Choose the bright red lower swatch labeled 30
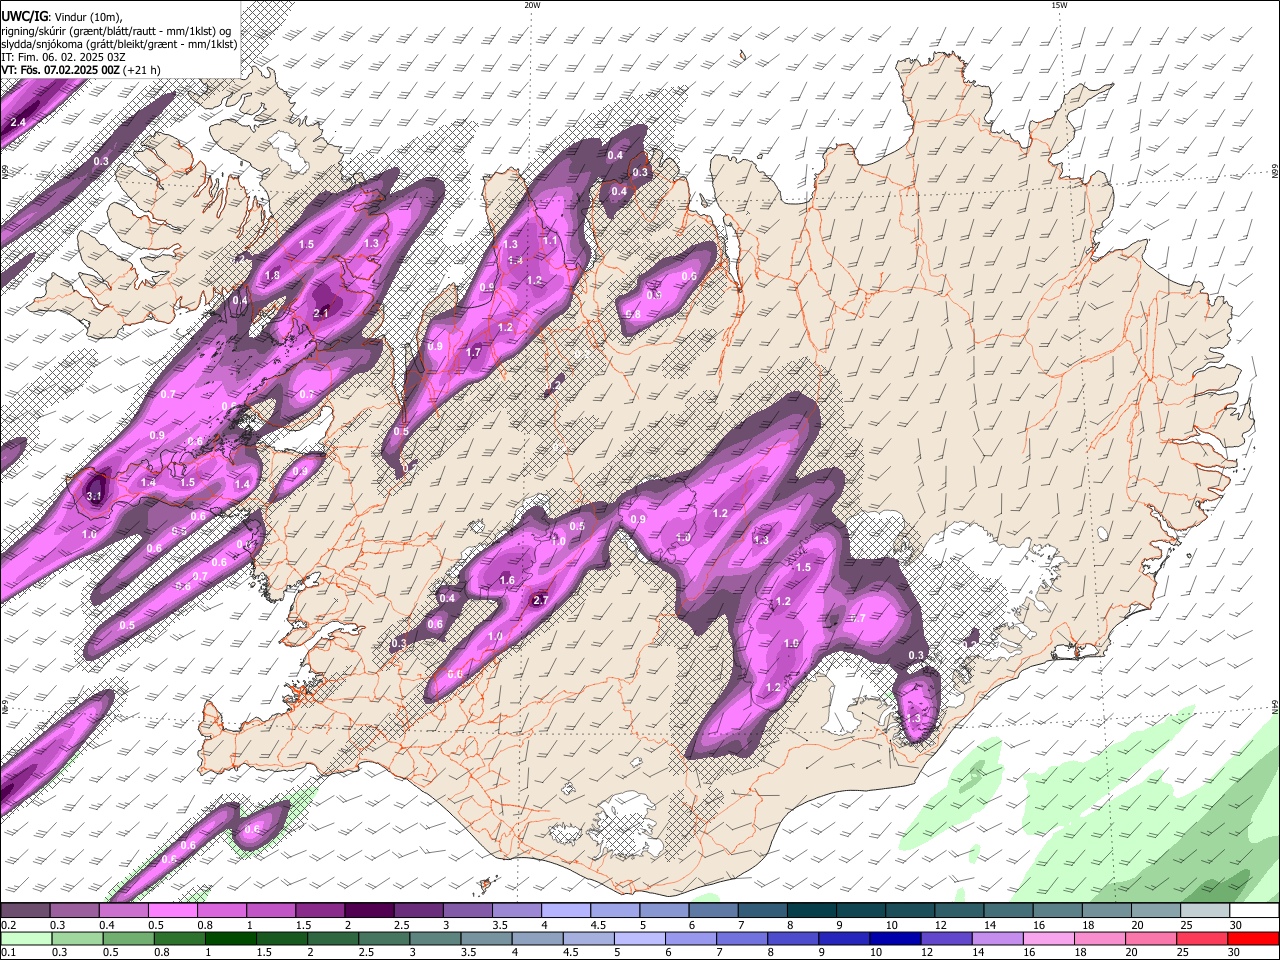The width and height of the screenshot is (1280, 960). (1253, 938)
